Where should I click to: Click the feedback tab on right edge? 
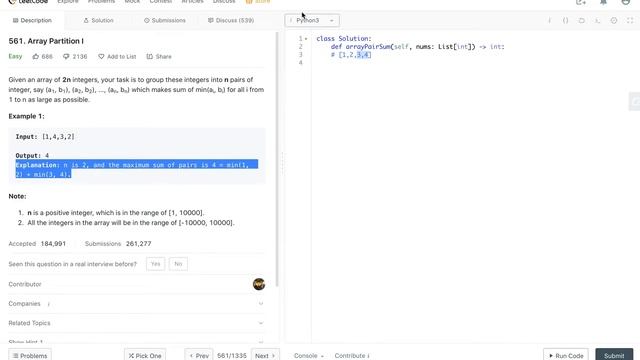(x=634, y=102)
